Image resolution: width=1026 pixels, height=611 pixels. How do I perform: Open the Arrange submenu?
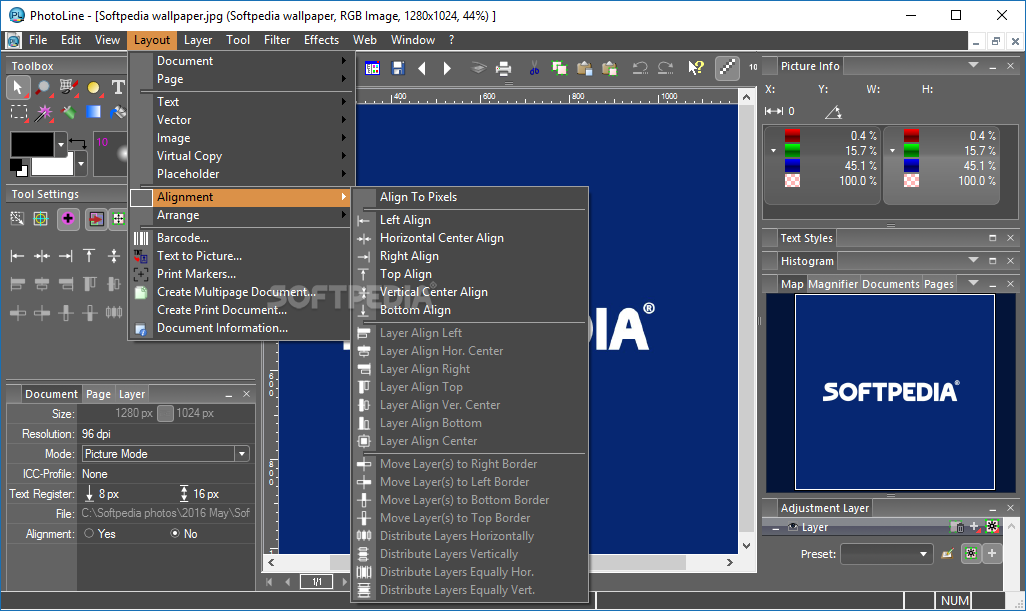(x=241, y=215)
